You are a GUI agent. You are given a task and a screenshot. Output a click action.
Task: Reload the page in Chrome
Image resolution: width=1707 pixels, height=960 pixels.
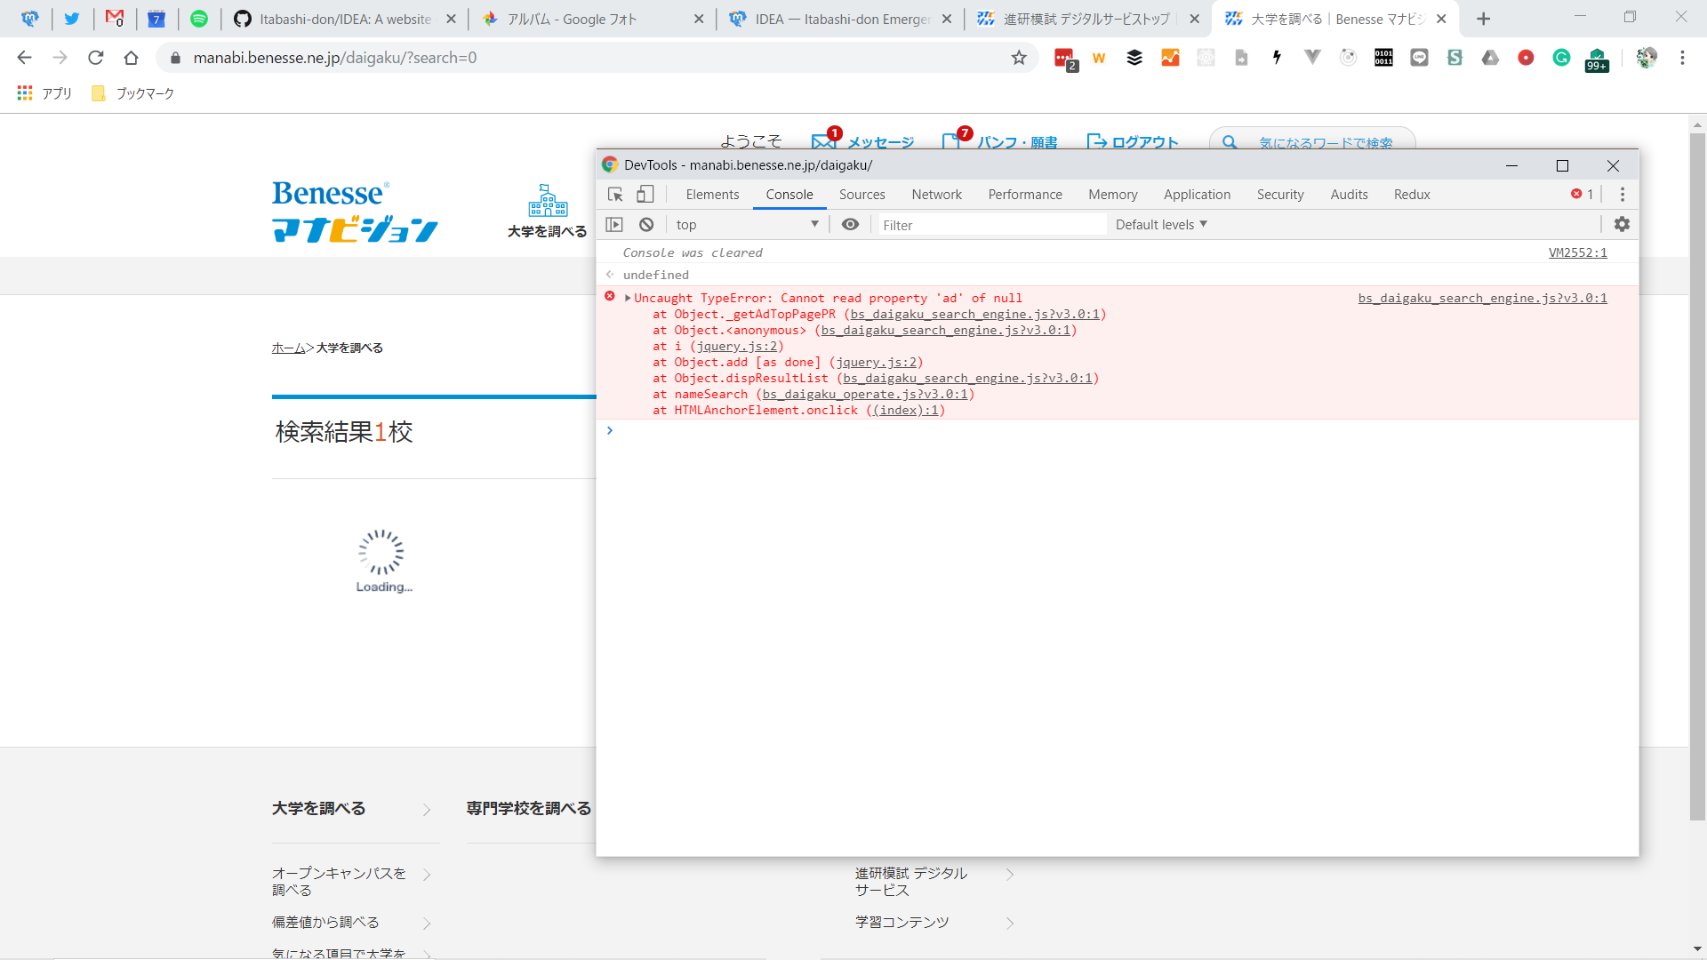pos(96,58)
